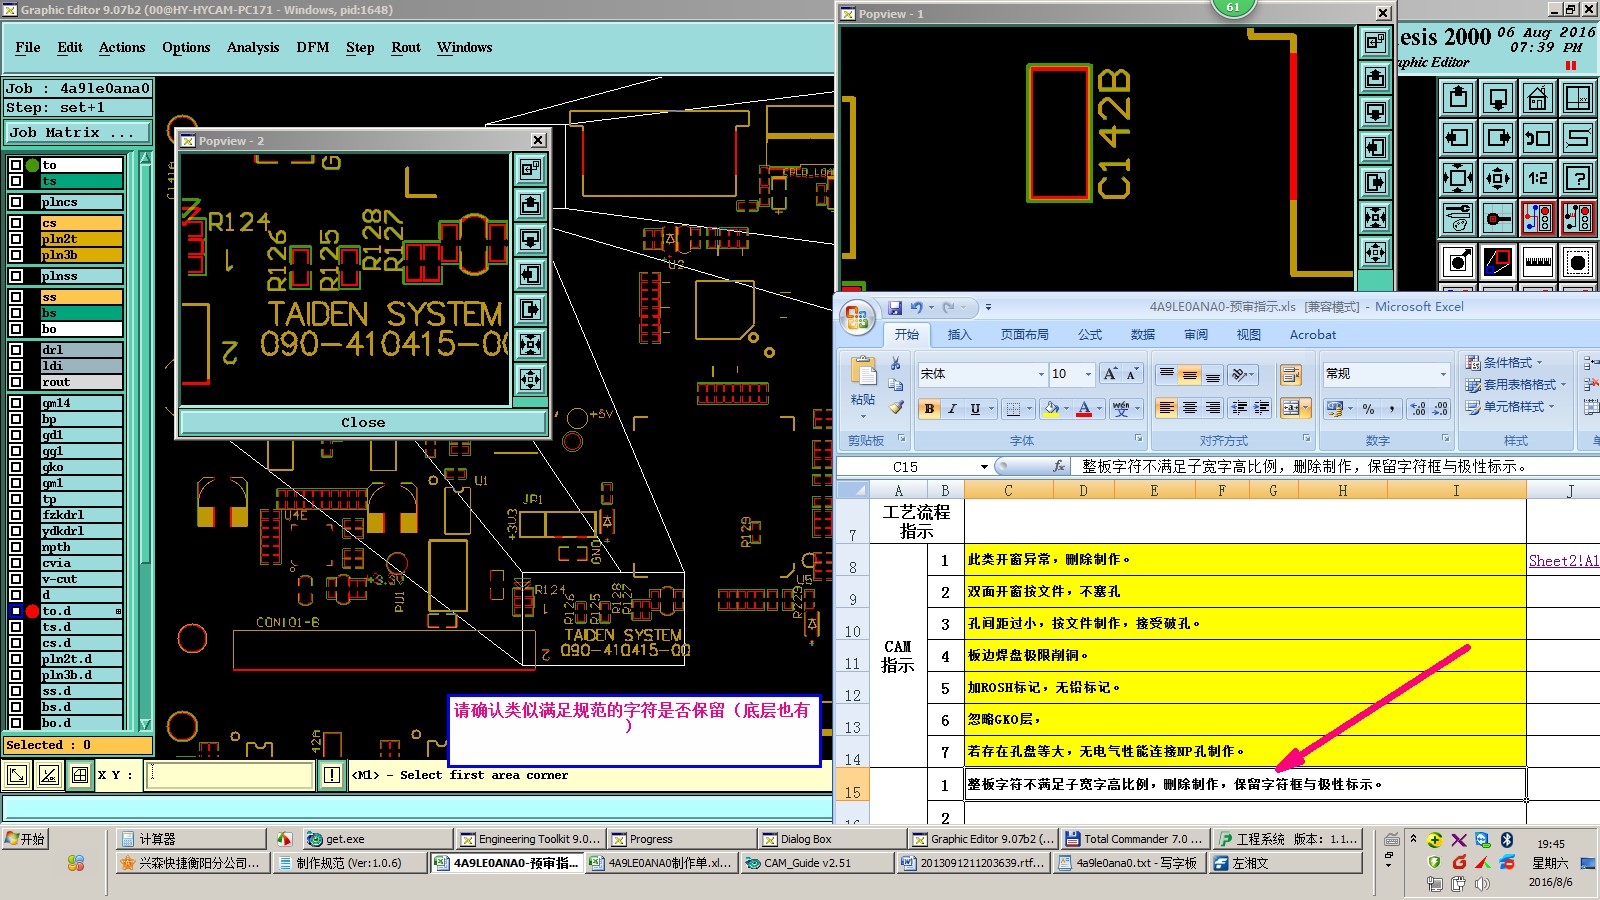Click the font color red A swatch
1600x900 pixels.
(1084, 408)
